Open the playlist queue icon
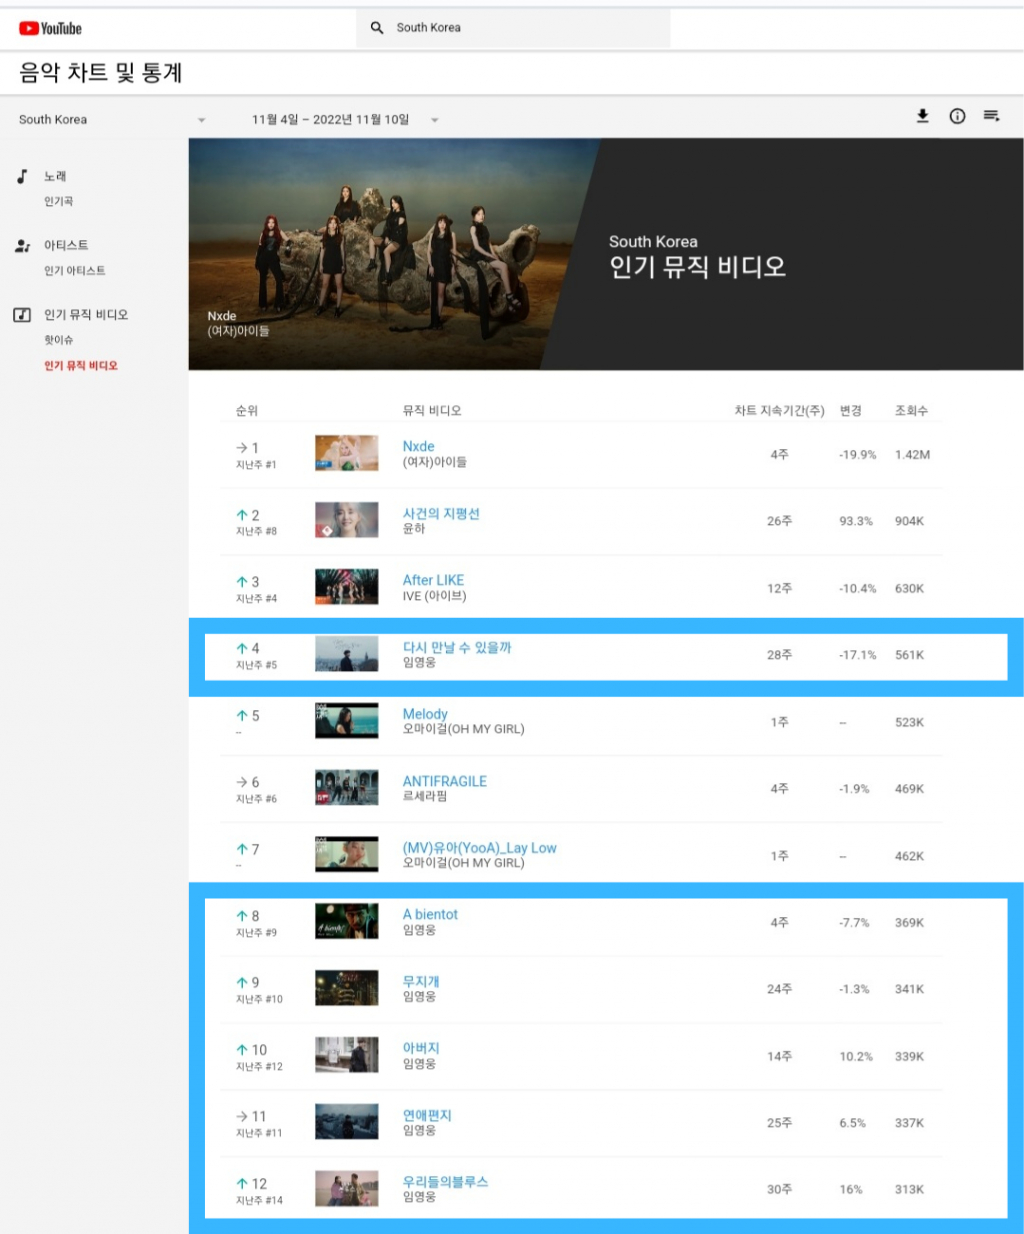 click(x=991, y=116)
